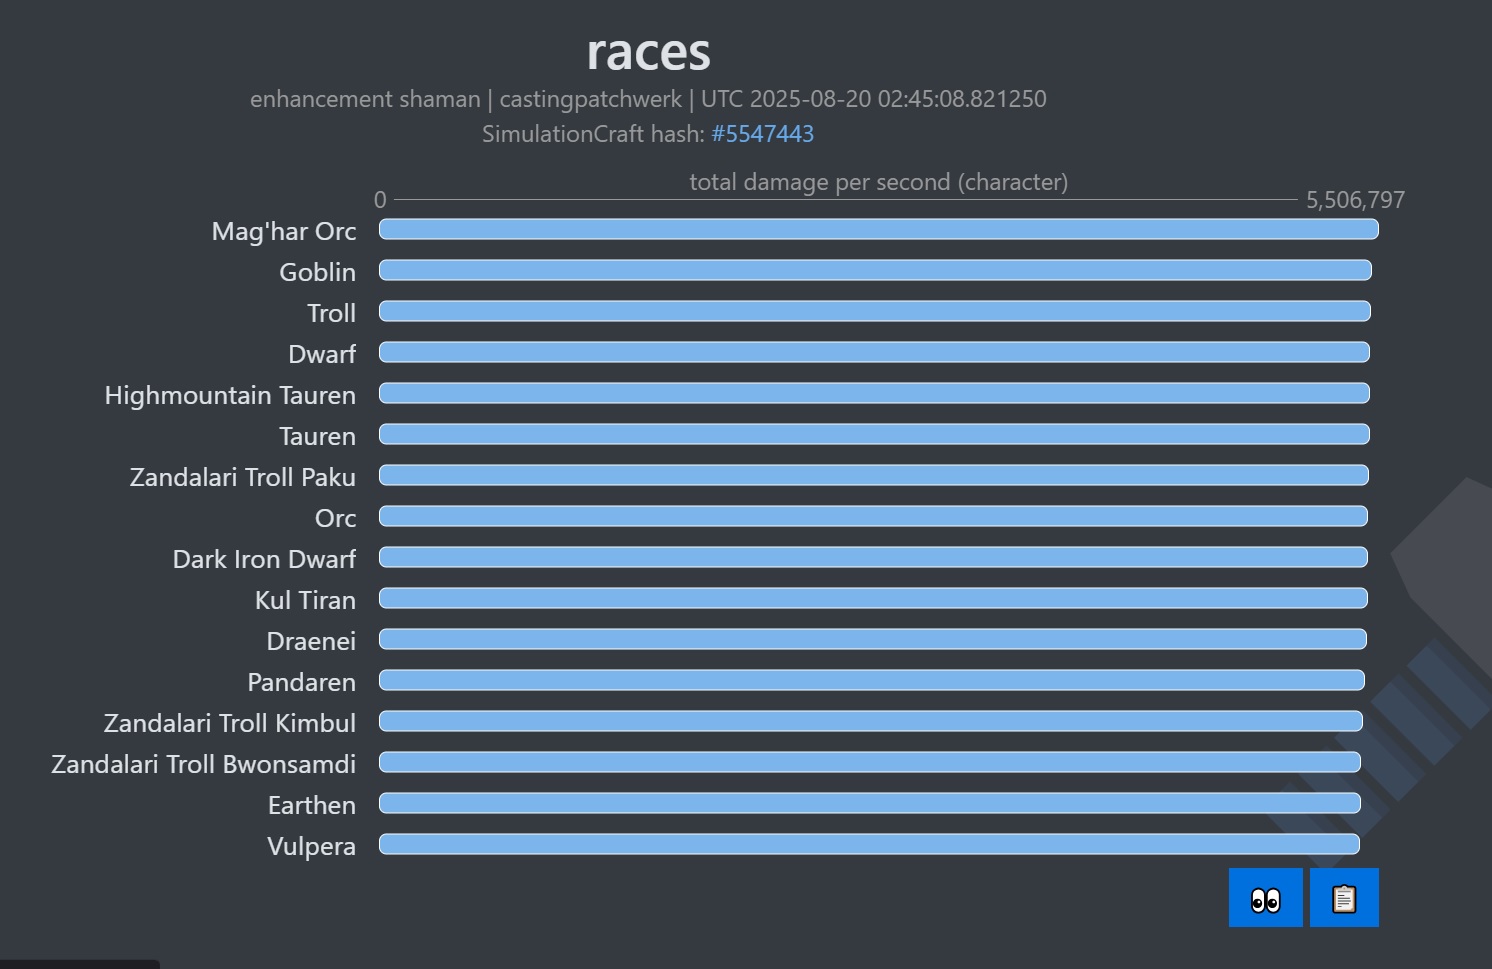Screen dimensions: 1492x969
Task: Select the Zandalari Troll Bwonsamdi label
Action: point(204,764)
